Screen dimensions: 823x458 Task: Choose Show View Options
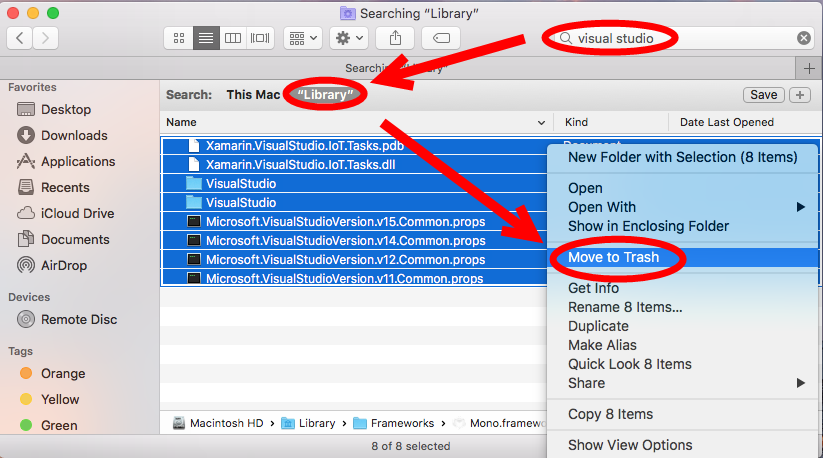click(682, 445)
